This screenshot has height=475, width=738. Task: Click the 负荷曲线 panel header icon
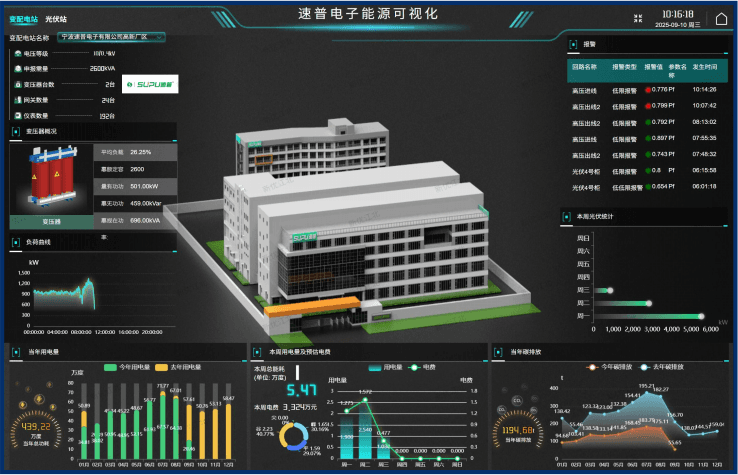[16, 242]
